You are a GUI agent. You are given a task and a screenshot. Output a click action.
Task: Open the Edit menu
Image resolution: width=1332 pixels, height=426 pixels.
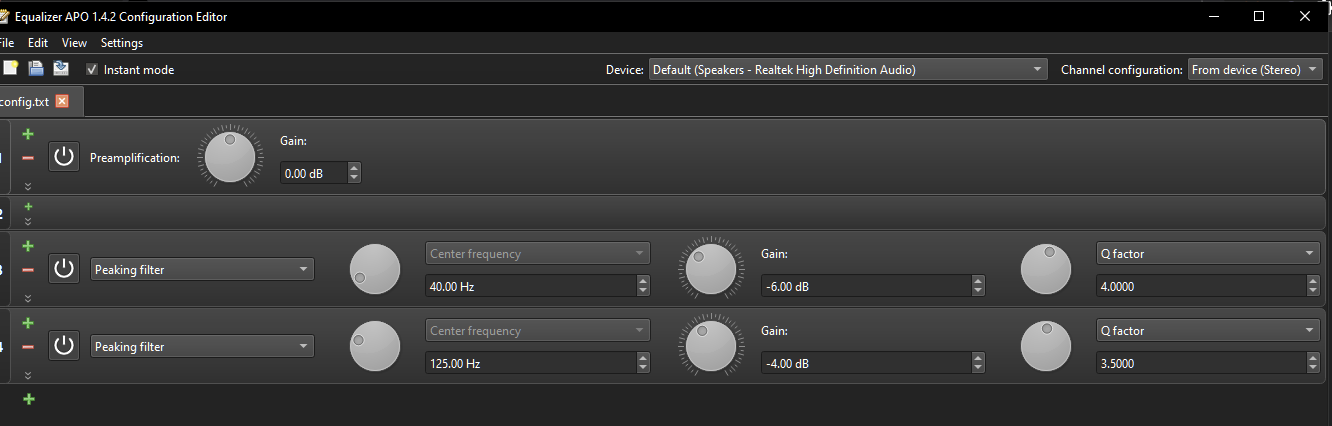coord(38,43)
